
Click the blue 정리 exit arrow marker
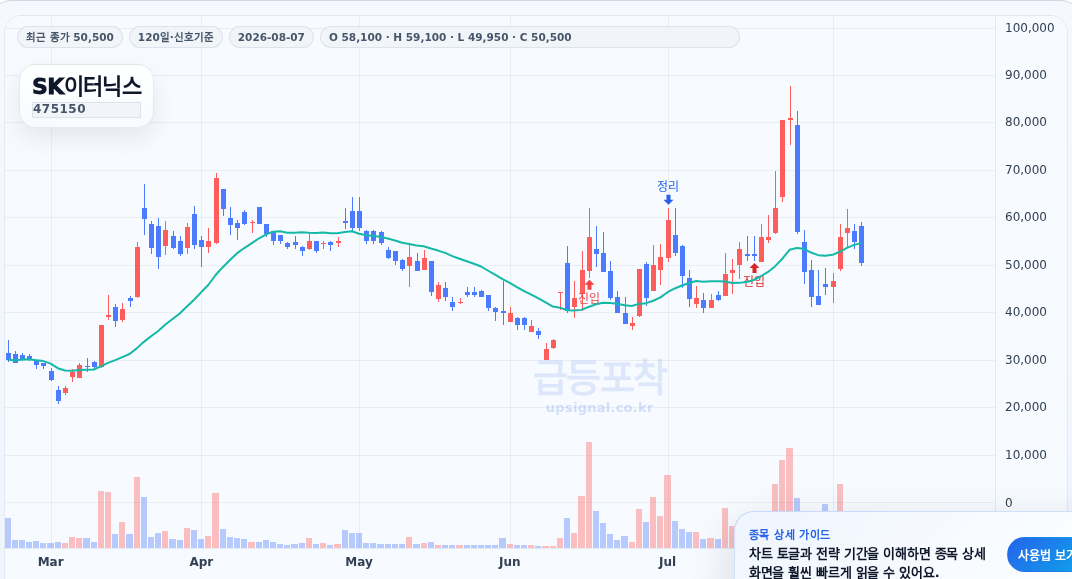tap(668, 200)
